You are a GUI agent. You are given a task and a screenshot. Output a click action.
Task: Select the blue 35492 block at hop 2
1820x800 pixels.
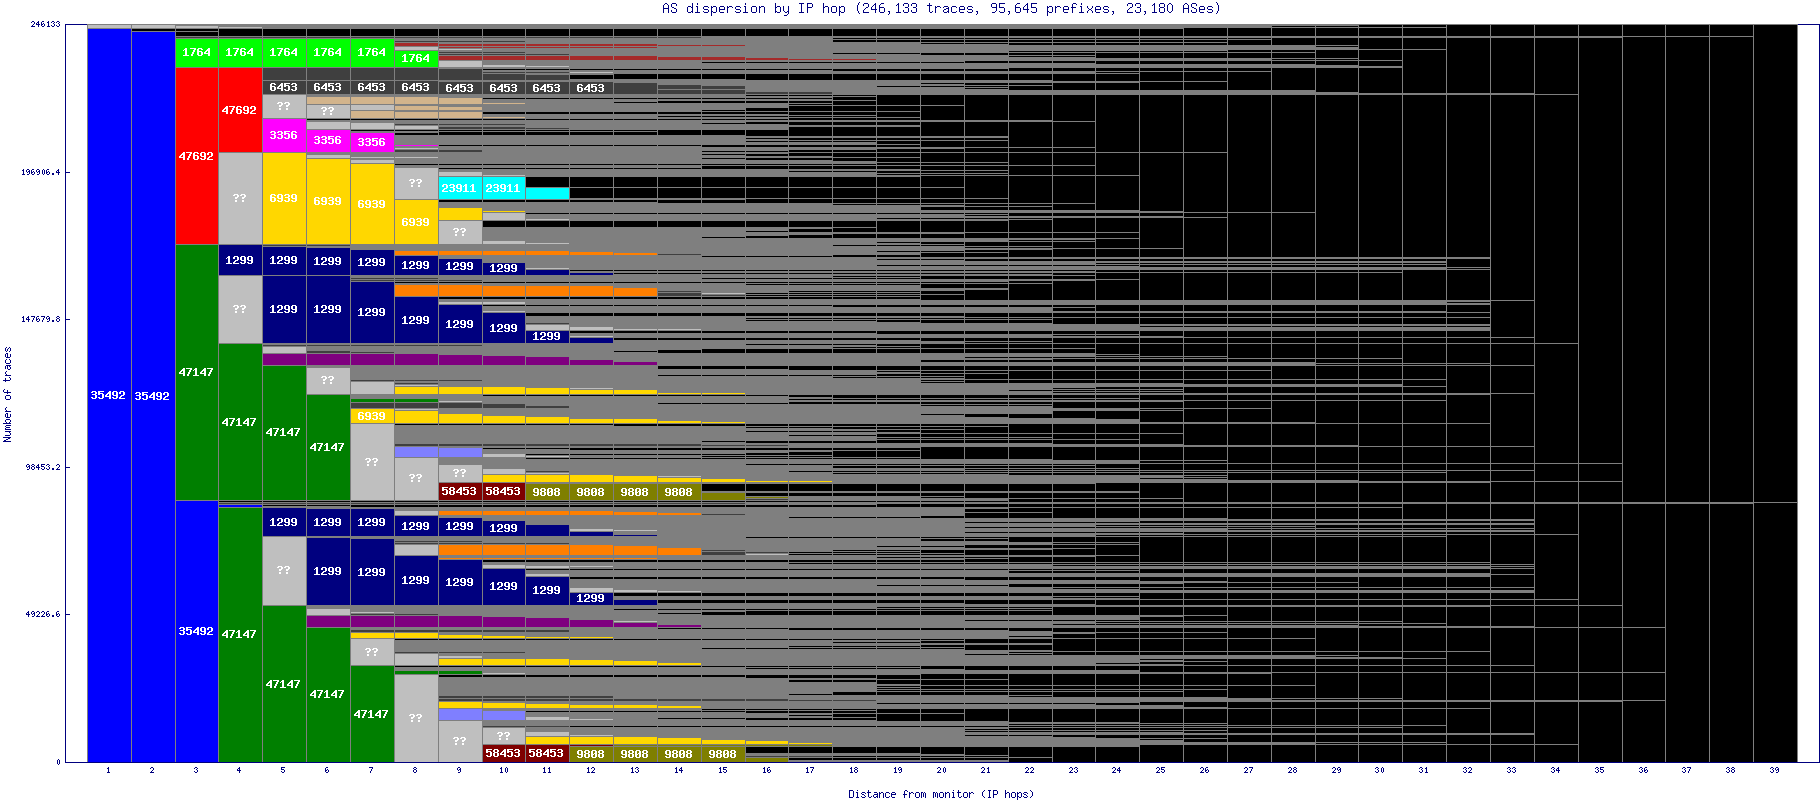(x=153, y=396)
